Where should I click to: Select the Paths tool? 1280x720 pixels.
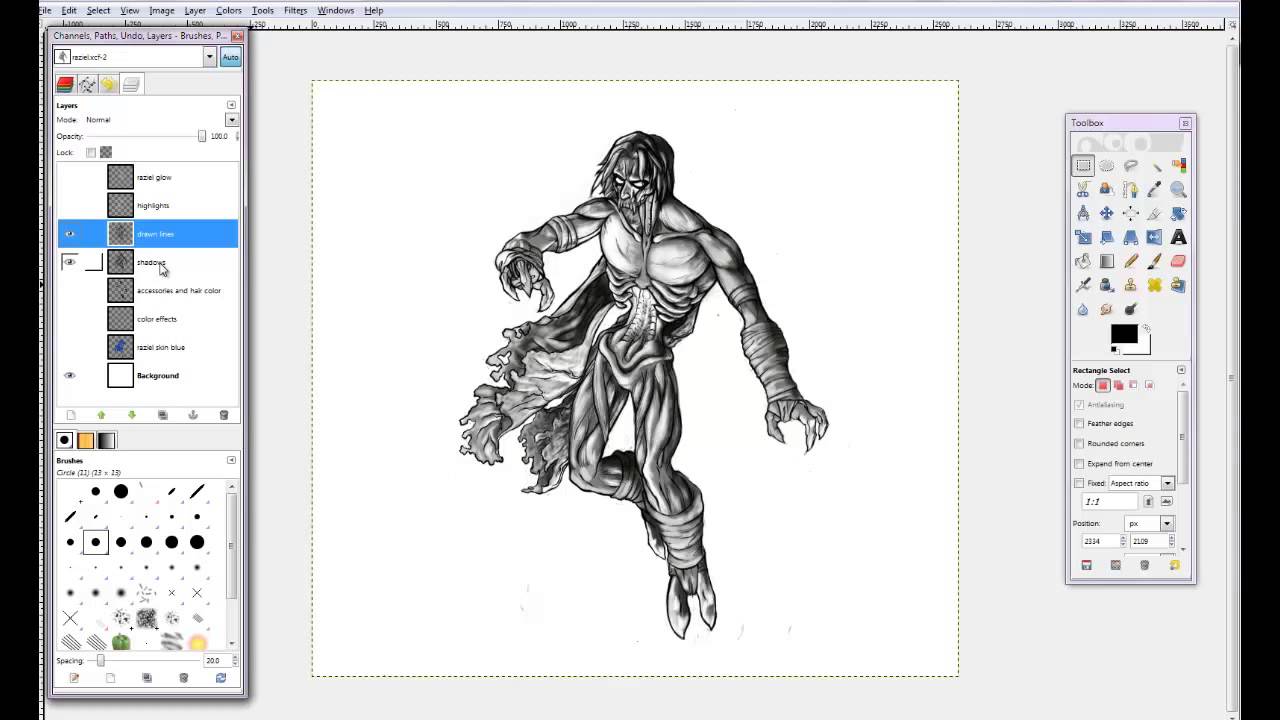(x=1131, y=189)
